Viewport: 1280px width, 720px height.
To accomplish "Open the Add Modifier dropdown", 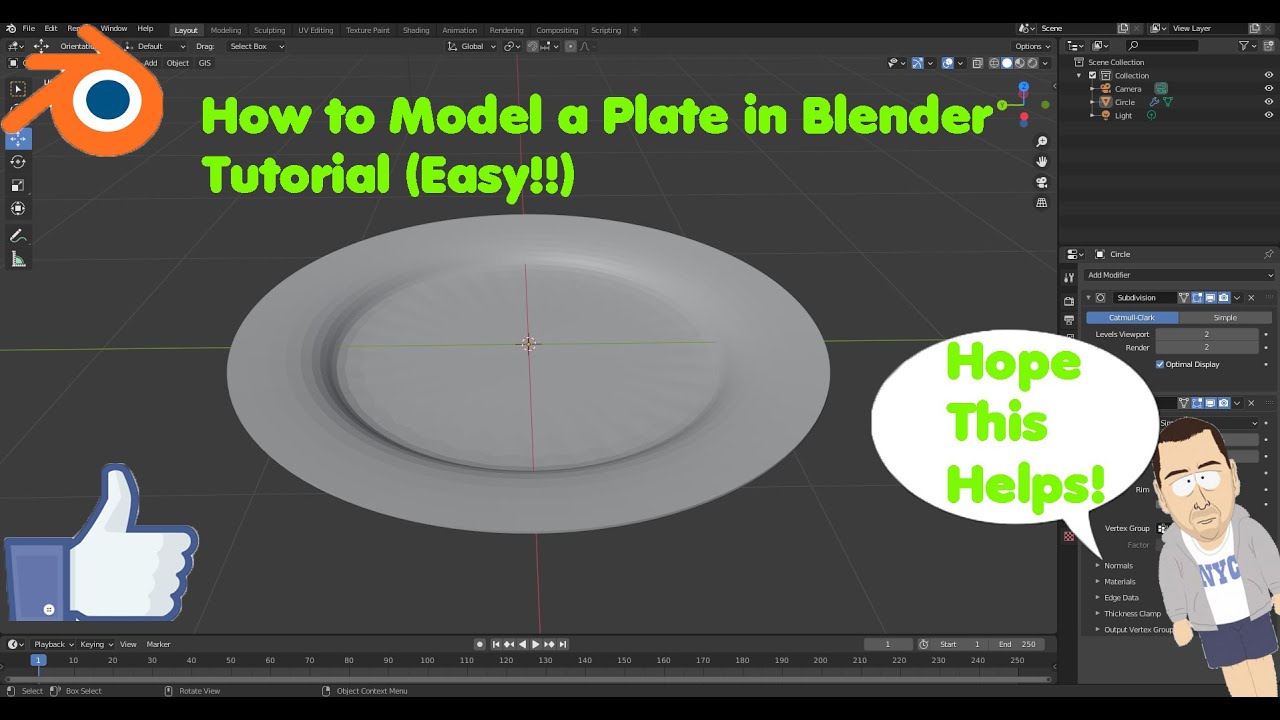I will 1178,275.
